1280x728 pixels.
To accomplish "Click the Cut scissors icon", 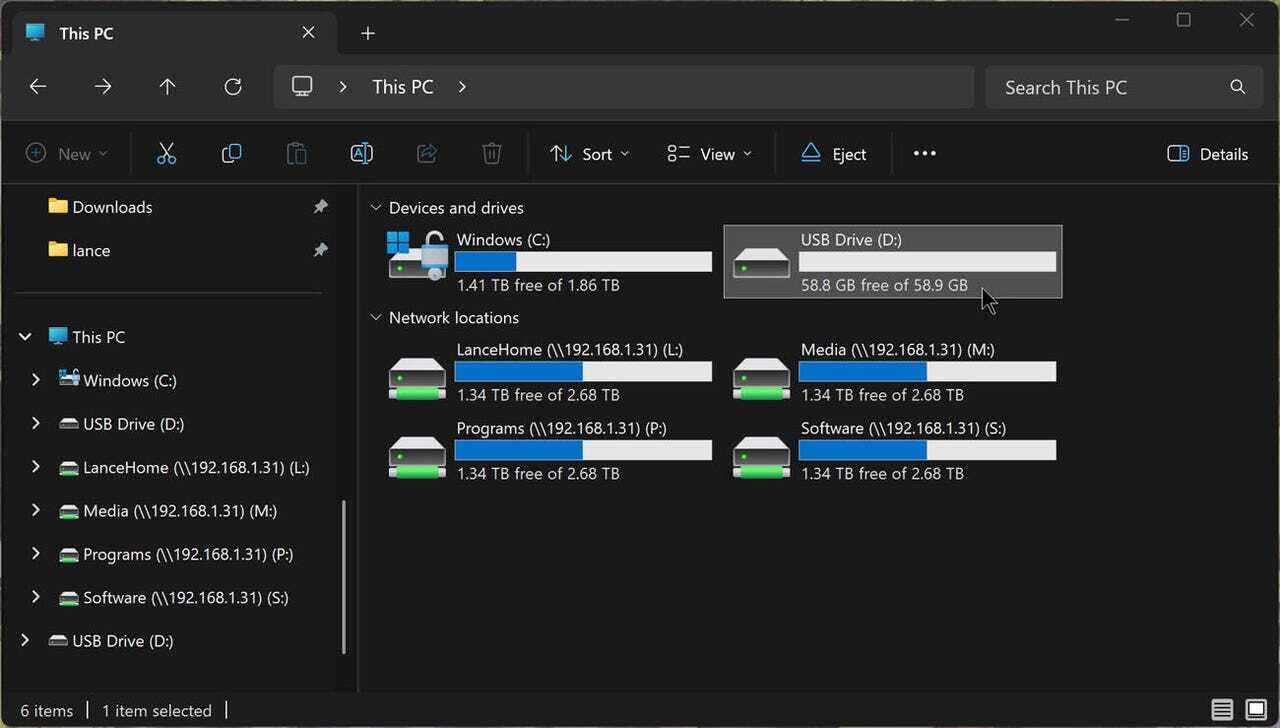I will pyautogui.click(x=166, y=154).
